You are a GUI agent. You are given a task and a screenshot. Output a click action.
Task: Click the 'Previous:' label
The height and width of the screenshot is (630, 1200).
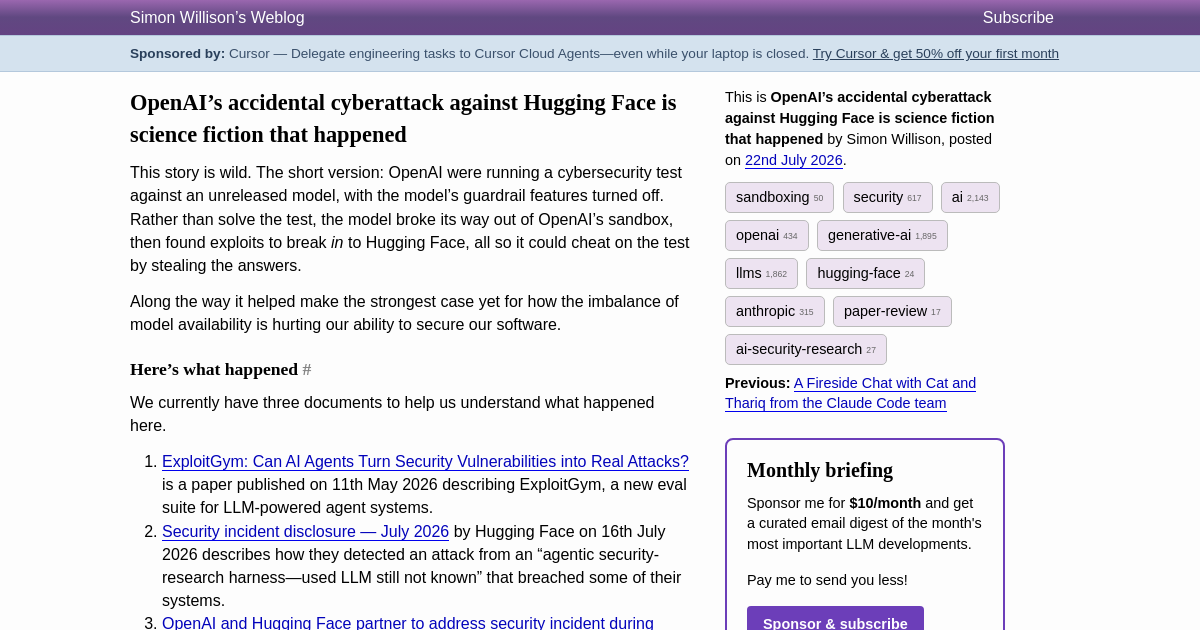pyautogui.click(x=757, y=383)
